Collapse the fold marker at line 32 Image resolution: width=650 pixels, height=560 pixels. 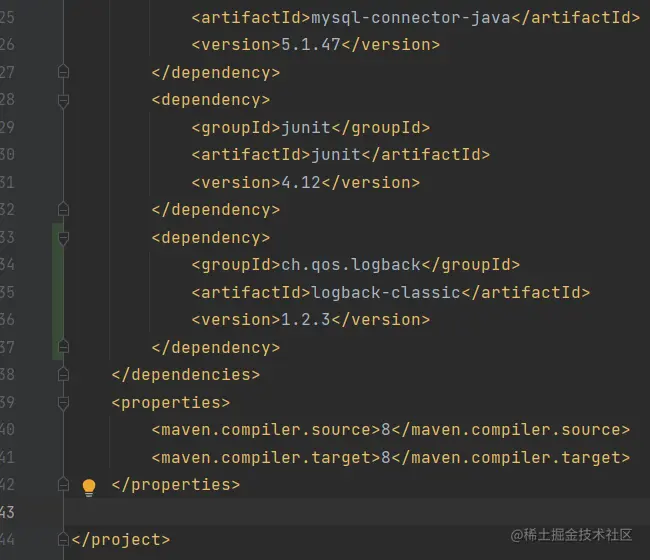63,208
